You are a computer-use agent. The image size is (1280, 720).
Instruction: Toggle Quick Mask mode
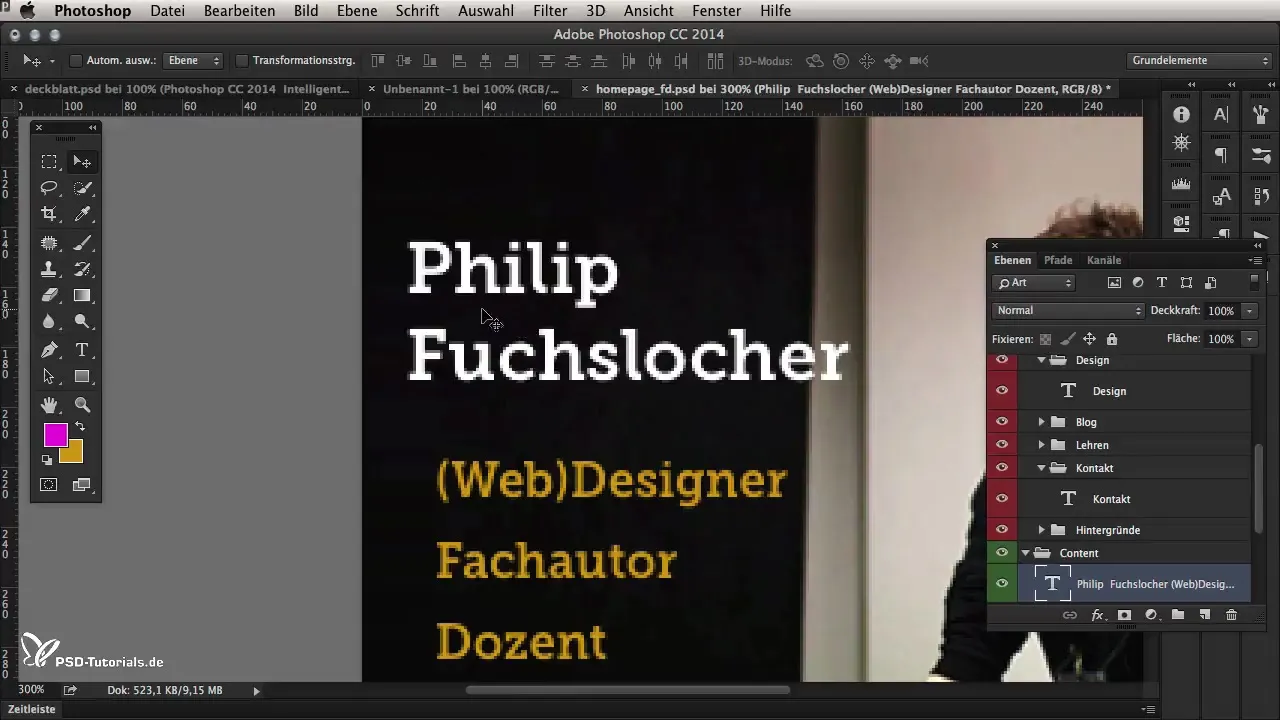point(49,484)
